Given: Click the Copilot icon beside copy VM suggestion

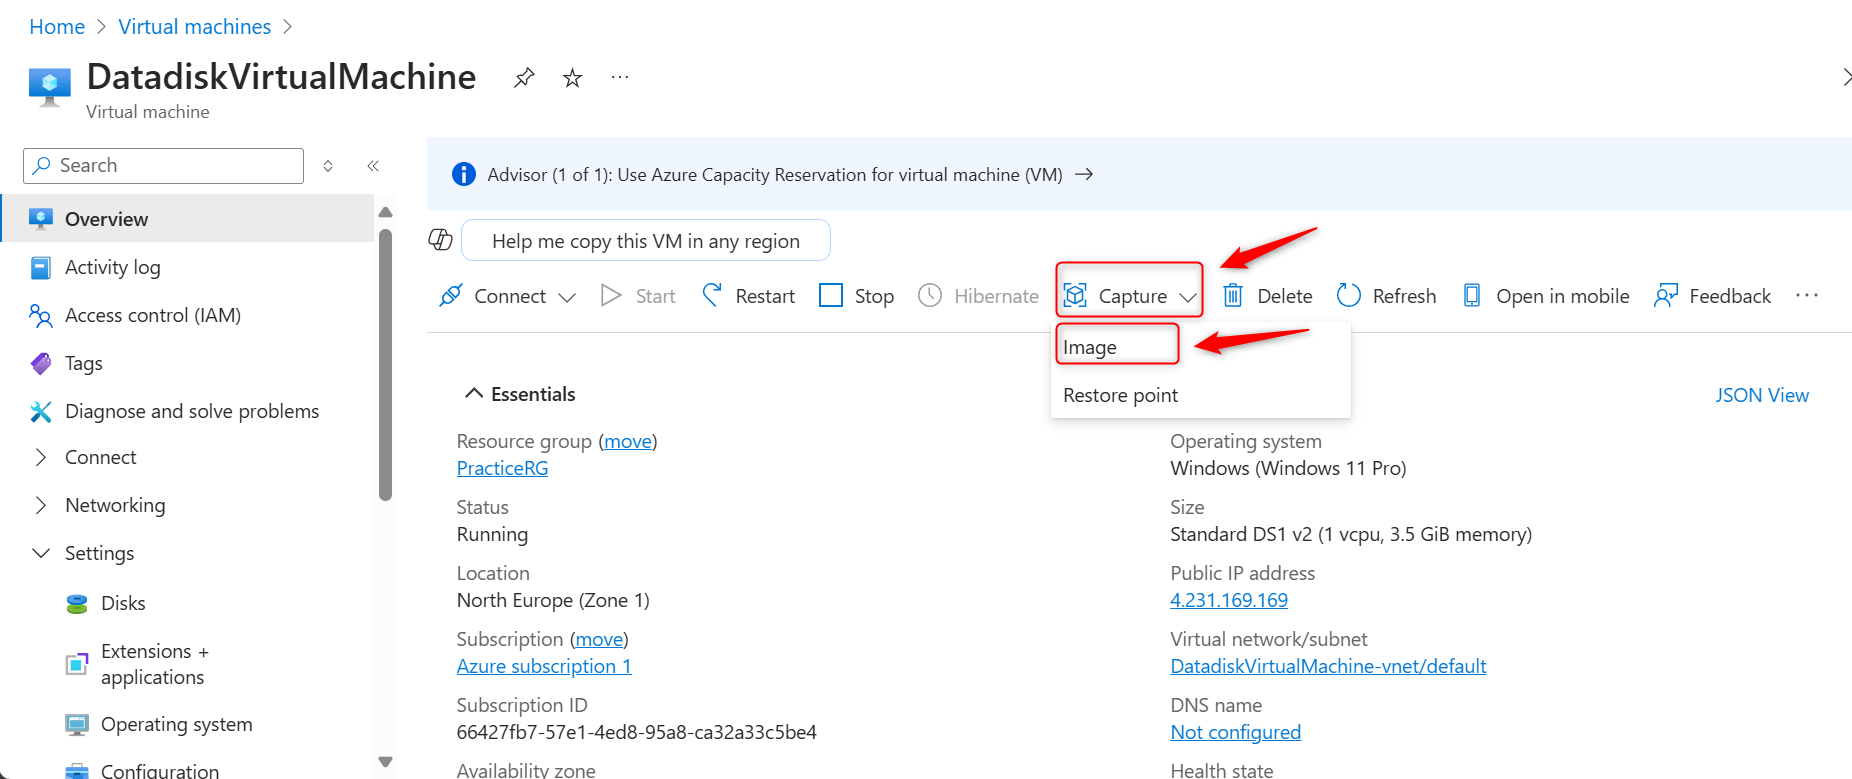Looking at the screenshot, I should pyautogui.click(x=441, y=240).
